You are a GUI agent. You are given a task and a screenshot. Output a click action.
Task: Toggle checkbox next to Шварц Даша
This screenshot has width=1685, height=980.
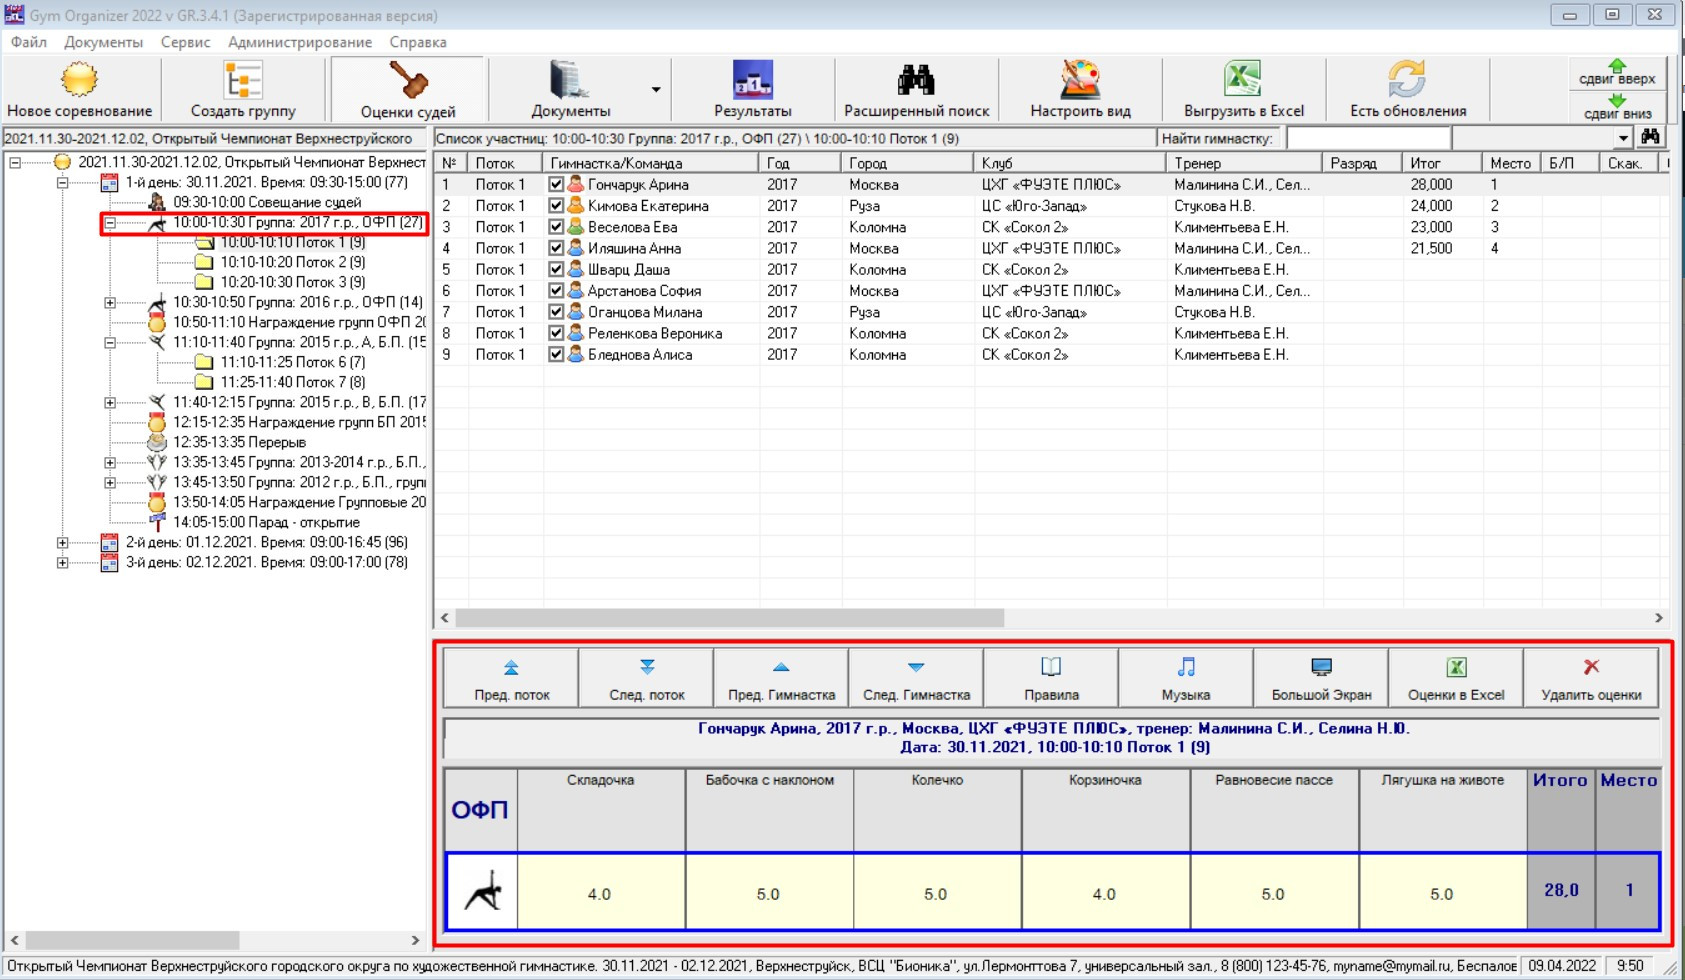click(556, 270)
